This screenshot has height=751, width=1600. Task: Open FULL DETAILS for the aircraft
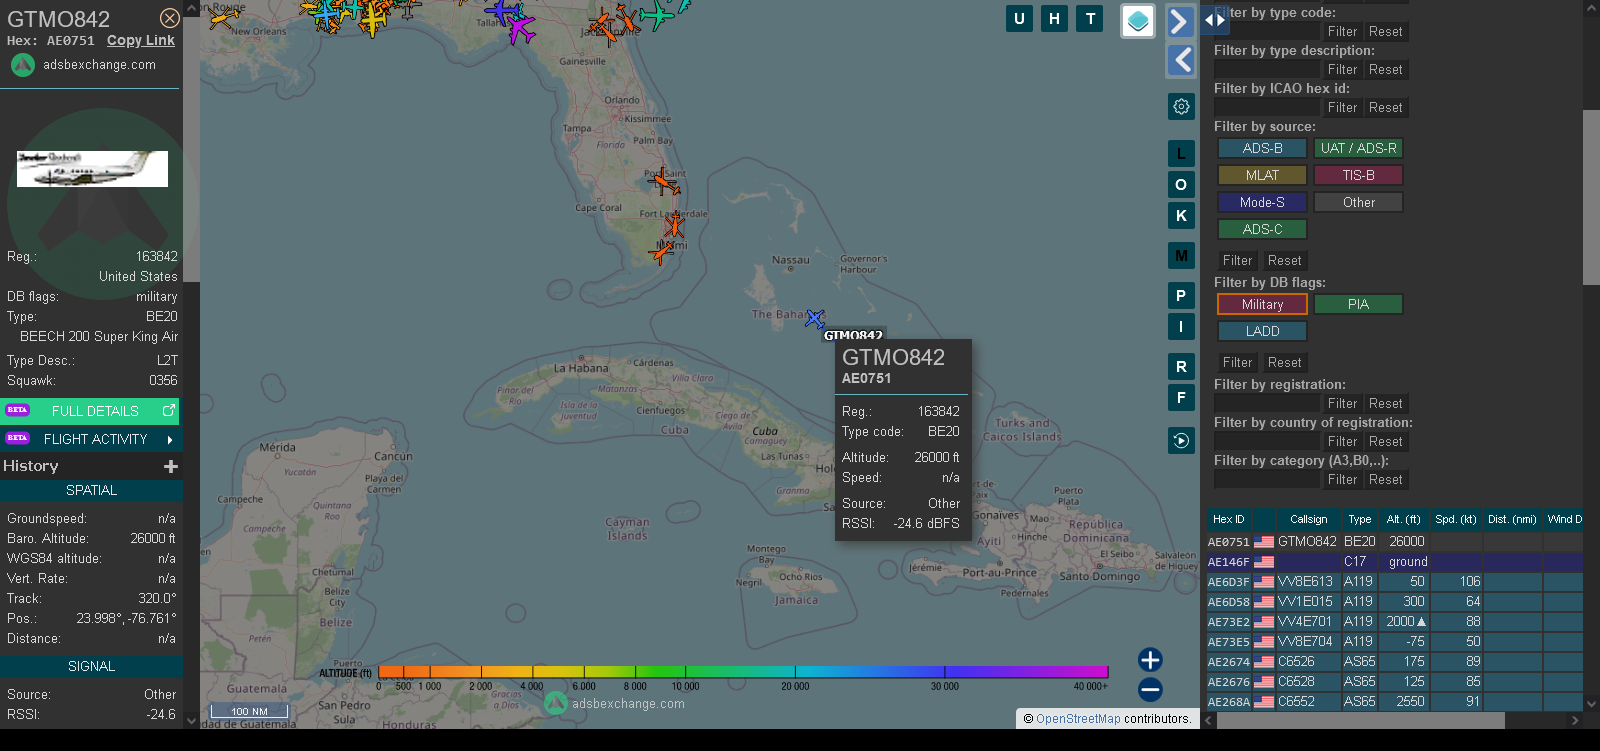91,411
